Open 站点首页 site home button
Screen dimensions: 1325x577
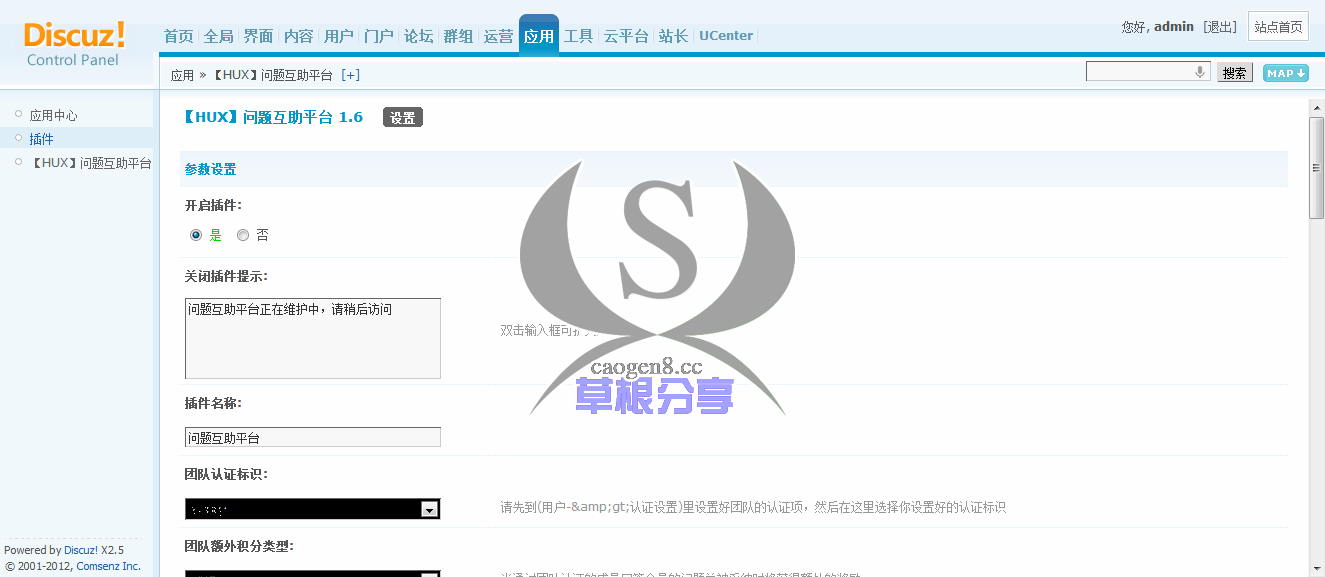(x=1278, y=27)
